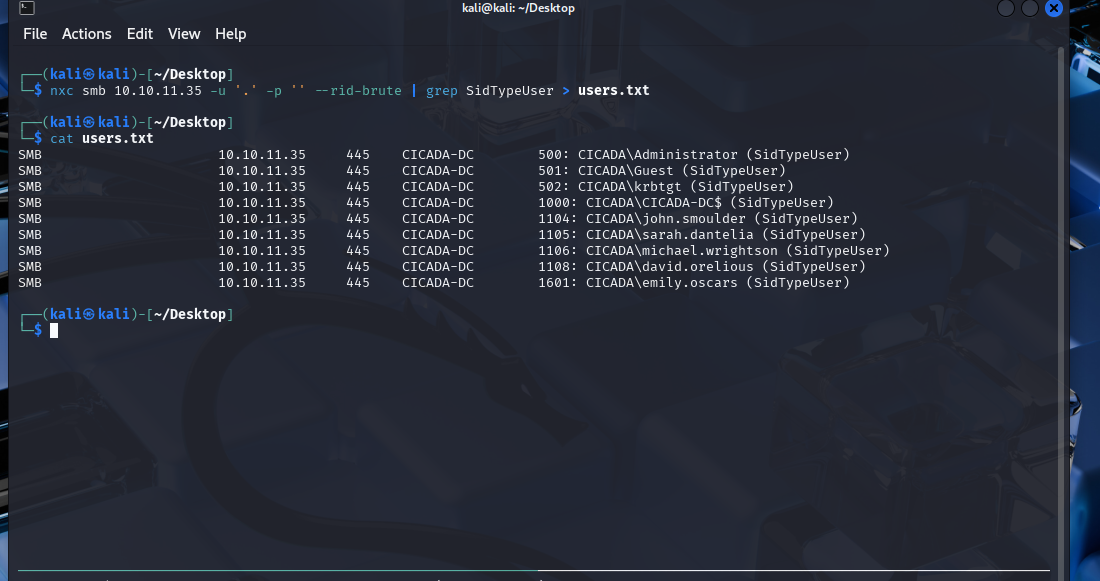Click the terminal vertical scrollbar

pos(1060,309)
